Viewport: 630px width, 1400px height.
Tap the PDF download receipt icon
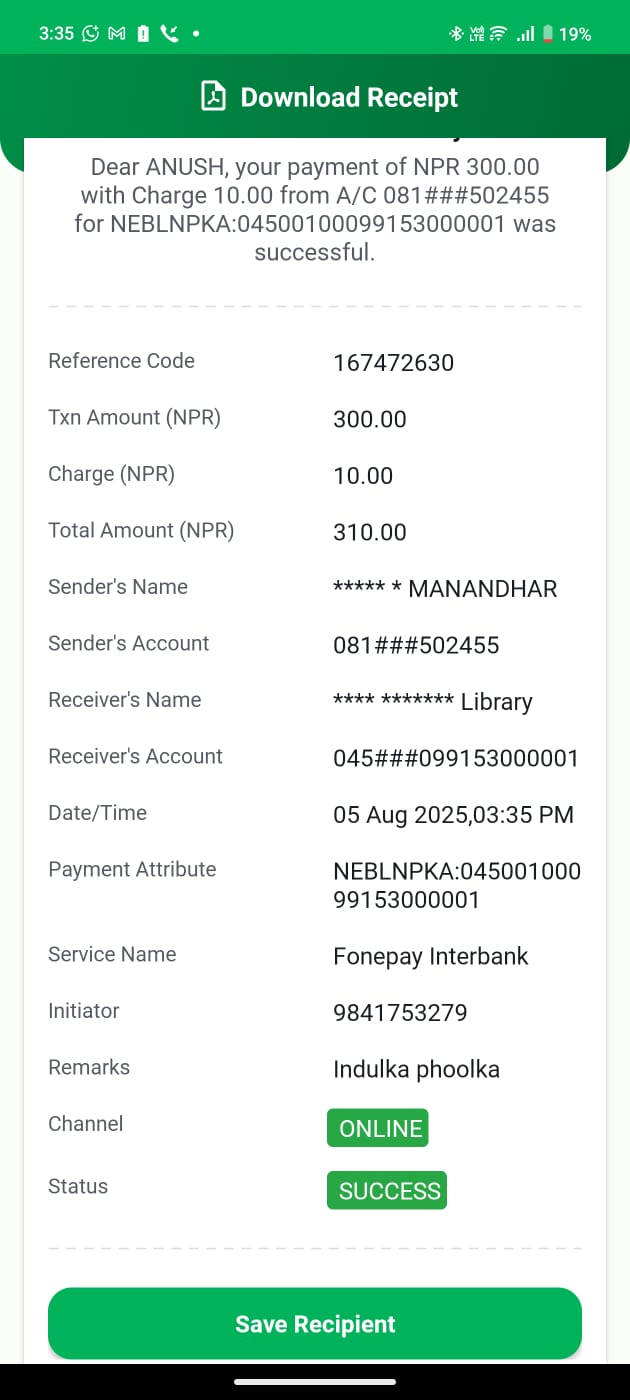click(213, 97)
